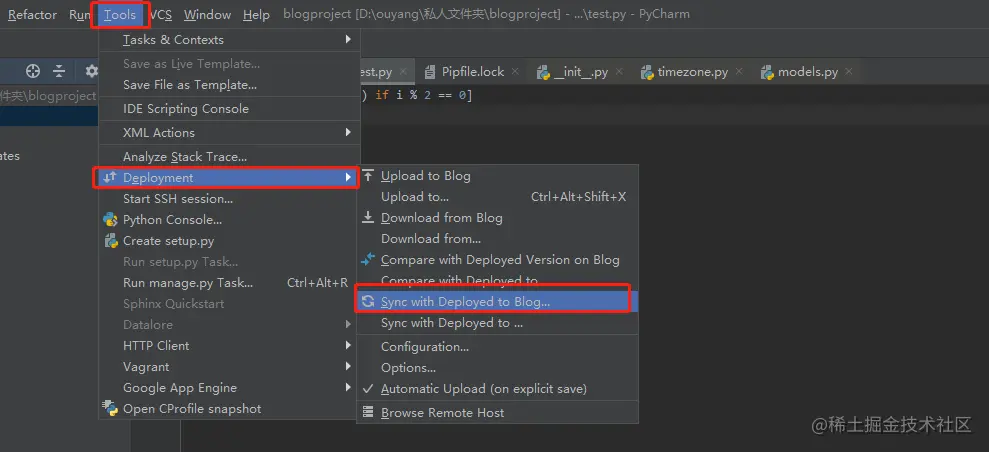The image size is (989, 452).
Task: Open the Refactor menu
Action: pyautogui.click(x=32, y=14)
